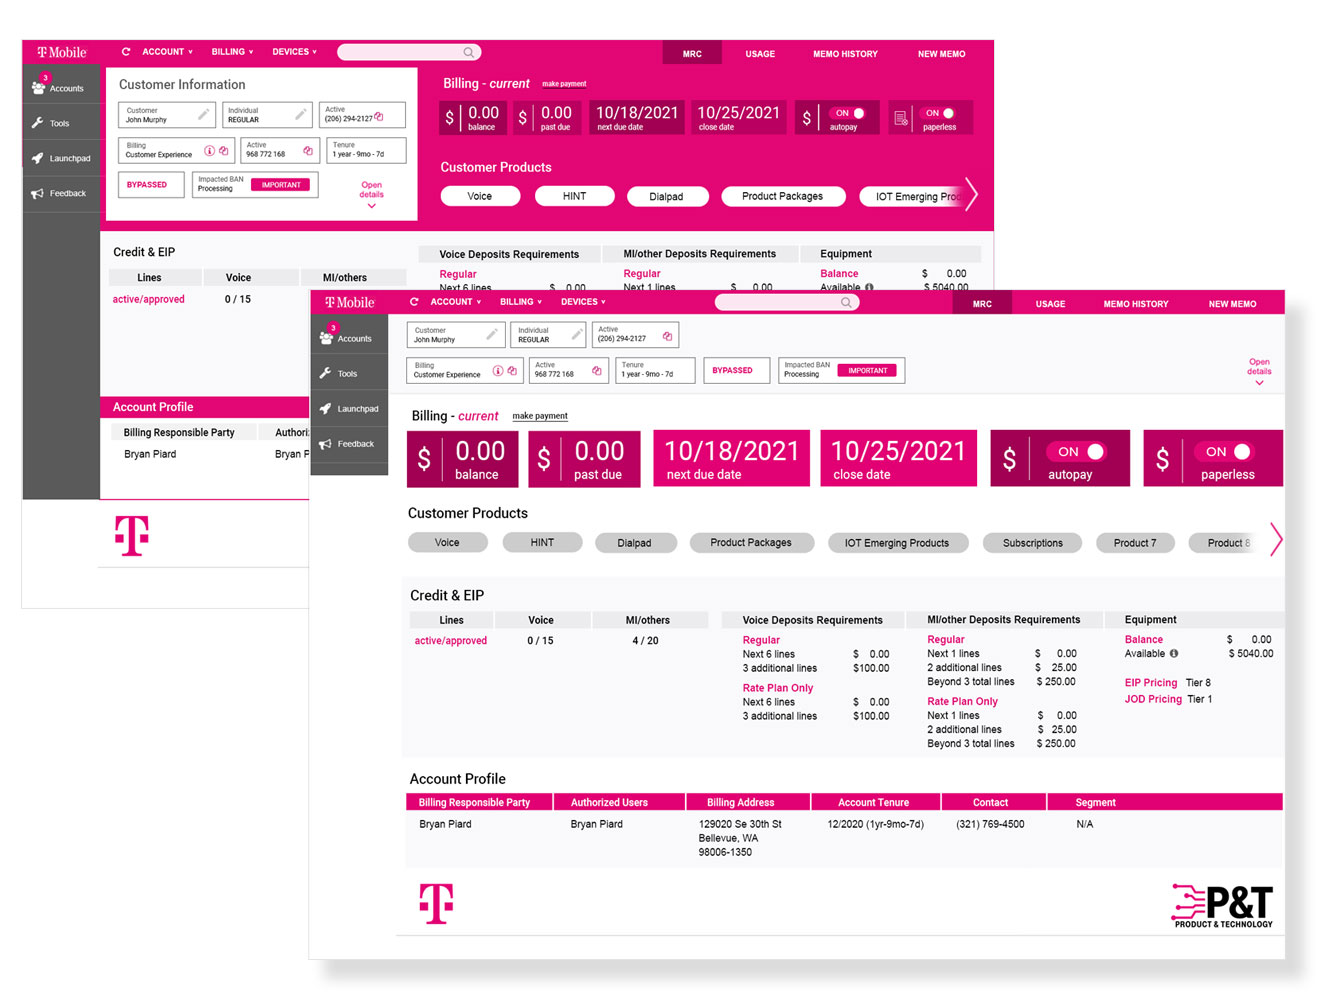
Task: Open Feedback in front window sidebar
Action: click(x=349, y=443)
